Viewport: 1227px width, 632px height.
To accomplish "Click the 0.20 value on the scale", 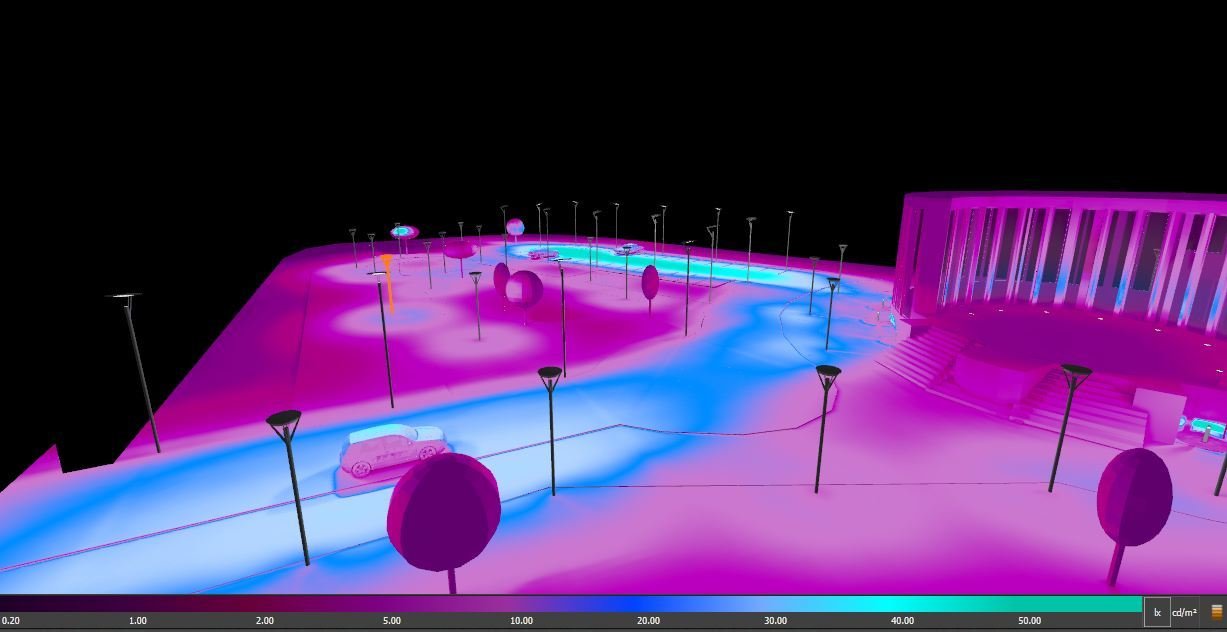I will point(11,621).
